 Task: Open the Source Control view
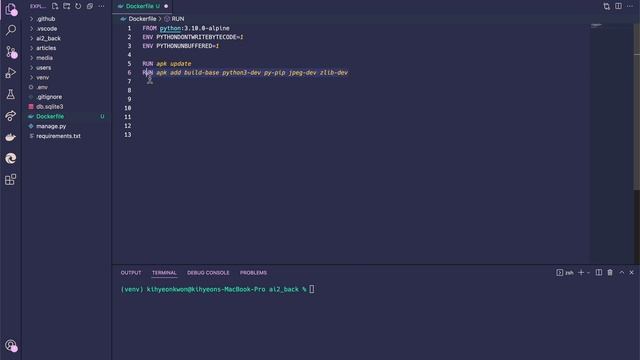[11, 52]
